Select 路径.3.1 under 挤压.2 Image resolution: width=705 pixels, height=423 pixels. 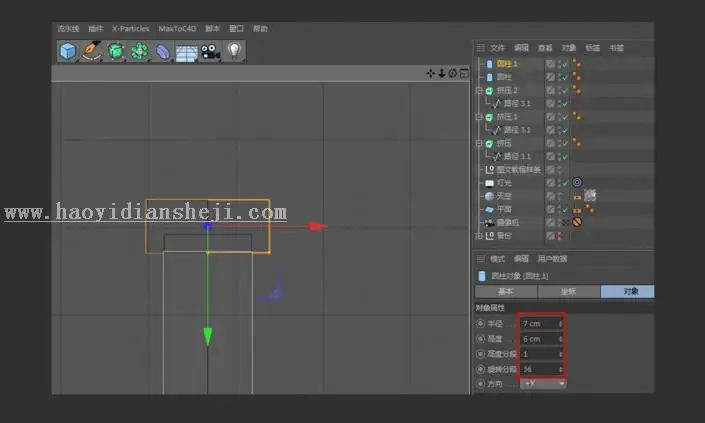[517, 104]
